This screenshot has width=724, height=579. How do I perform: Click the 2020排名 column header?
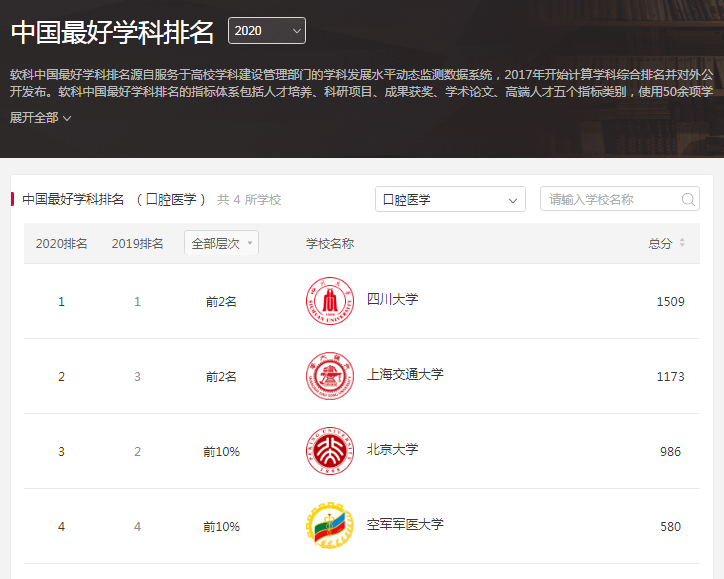pyautogui.click(x=61, y=243)
